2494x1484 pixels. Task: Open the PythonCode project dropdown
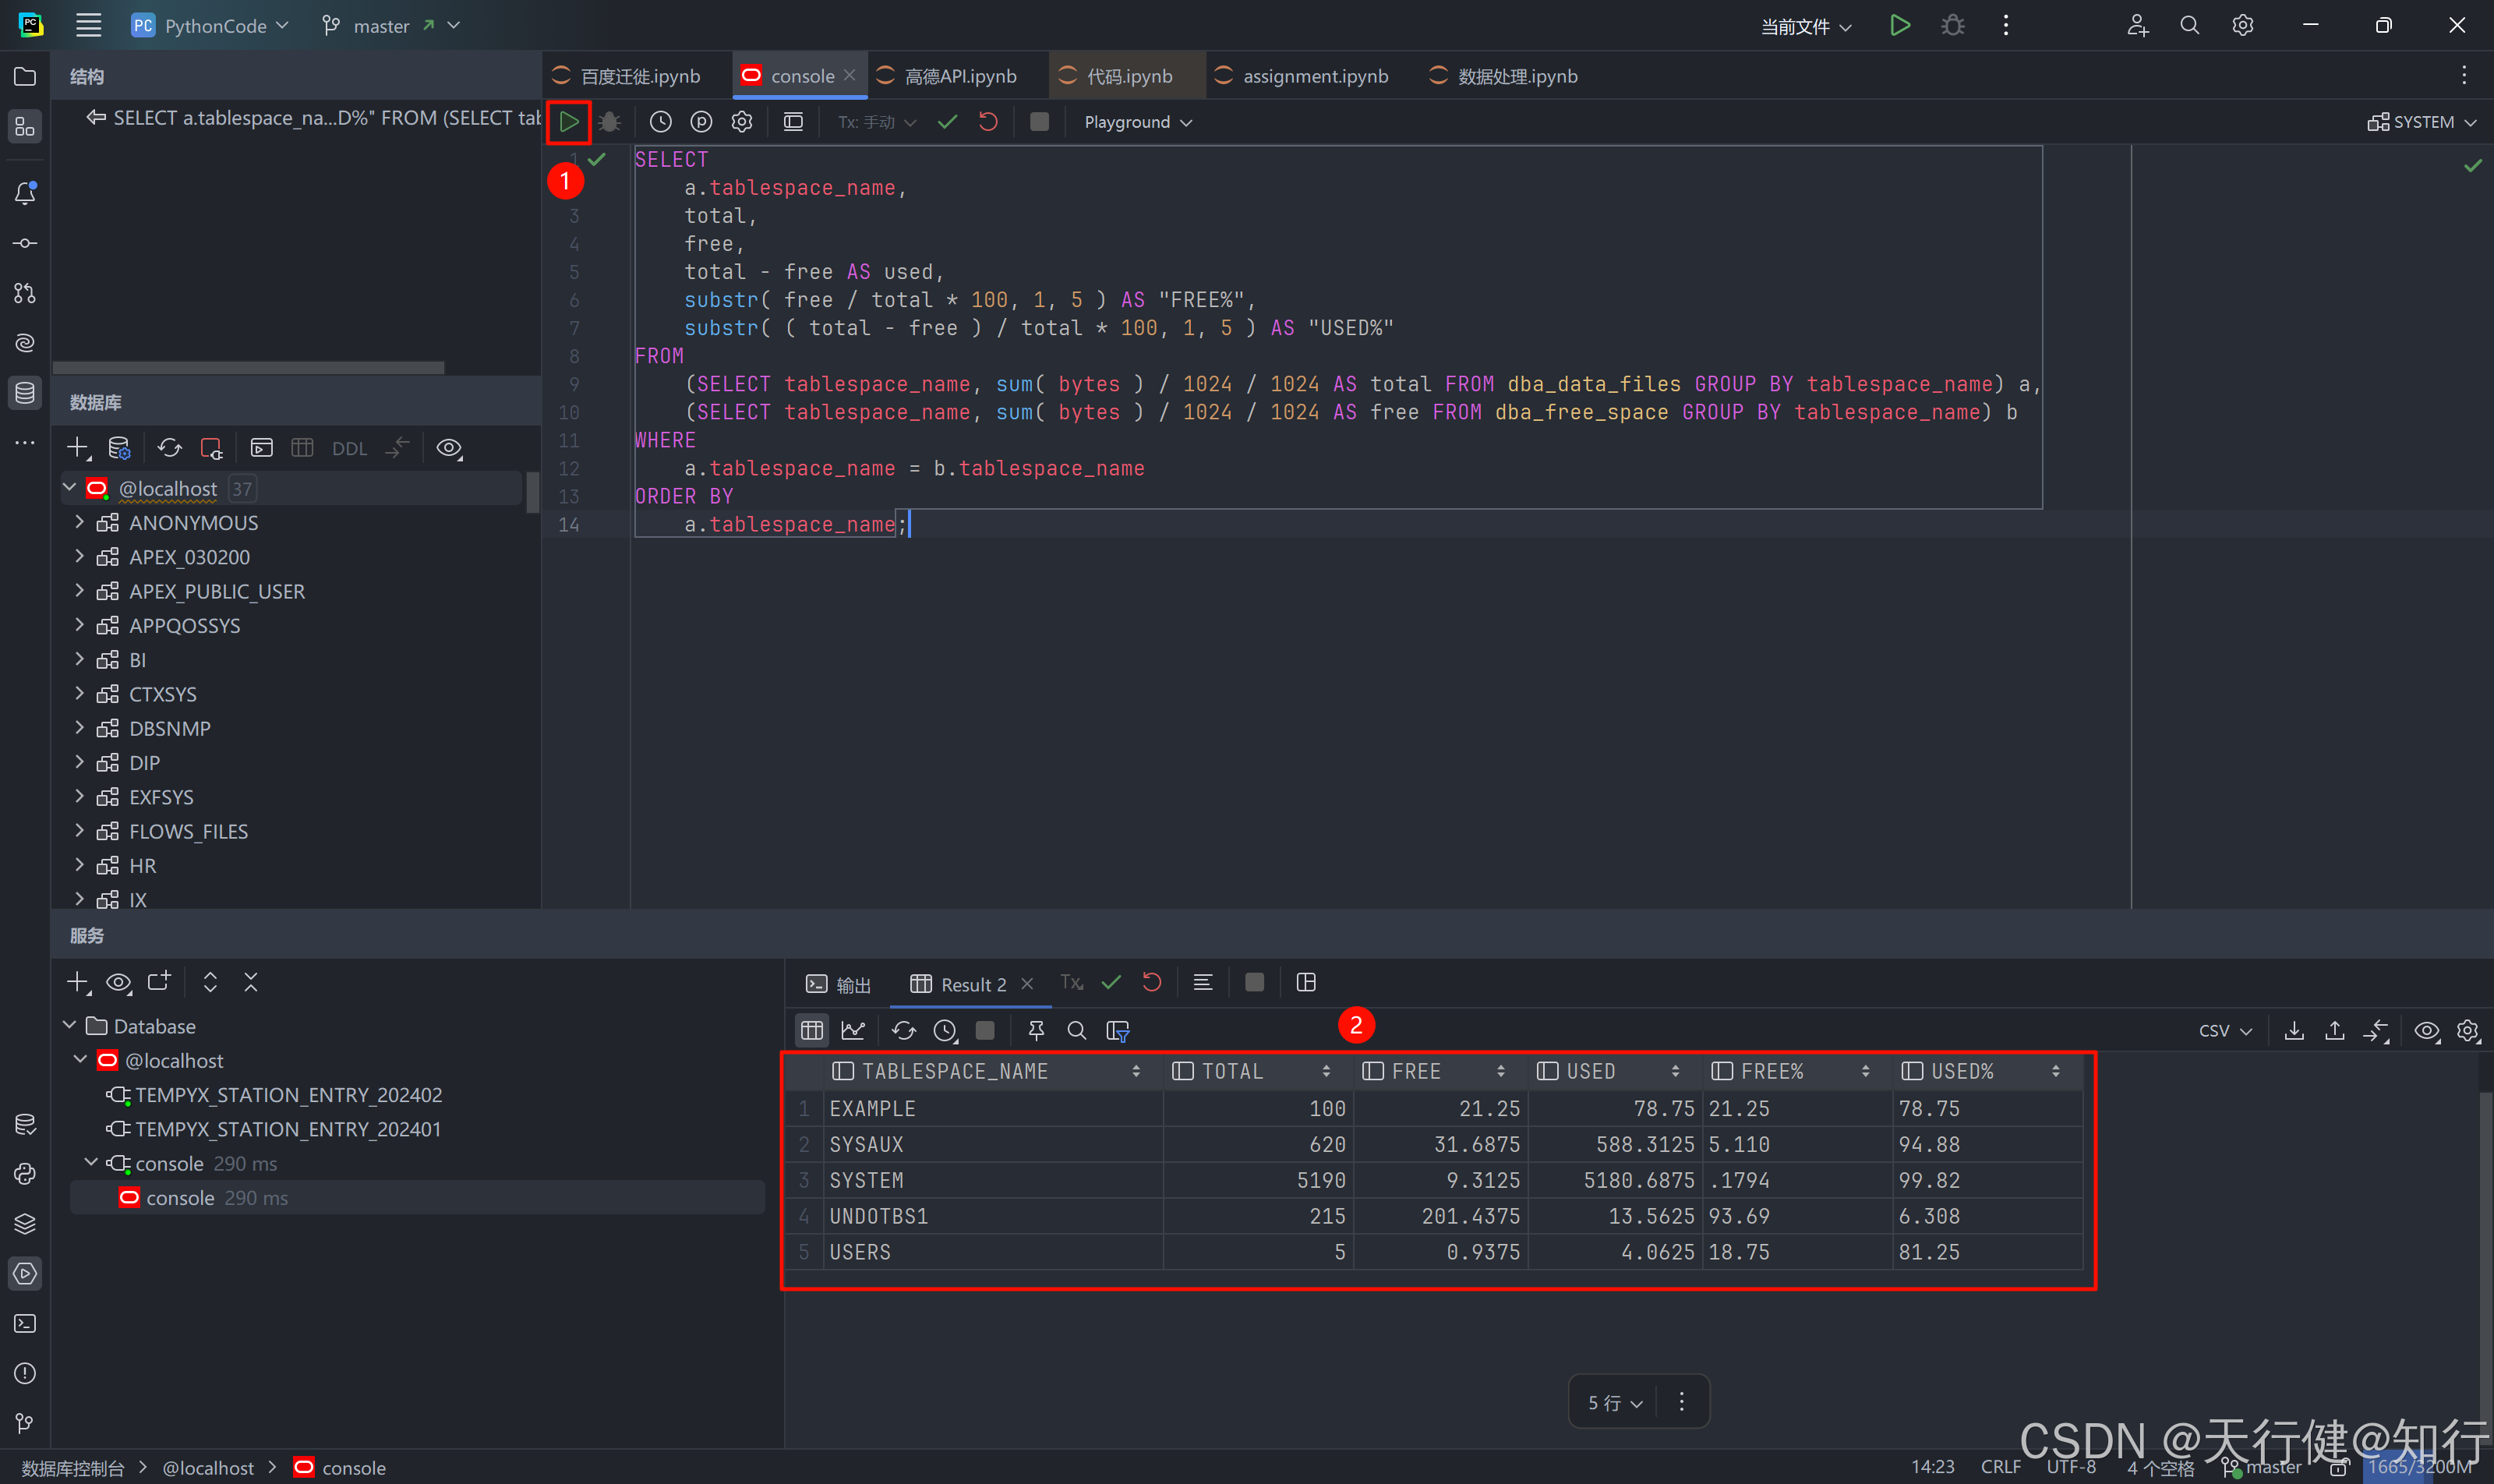coord(210,25)
